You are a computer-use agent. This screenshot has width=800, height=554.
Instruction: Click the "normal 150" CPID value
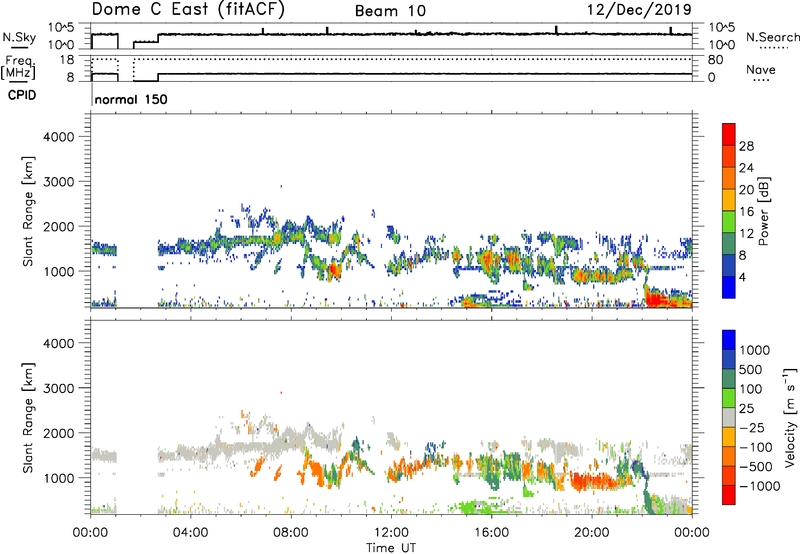[131, 99]
